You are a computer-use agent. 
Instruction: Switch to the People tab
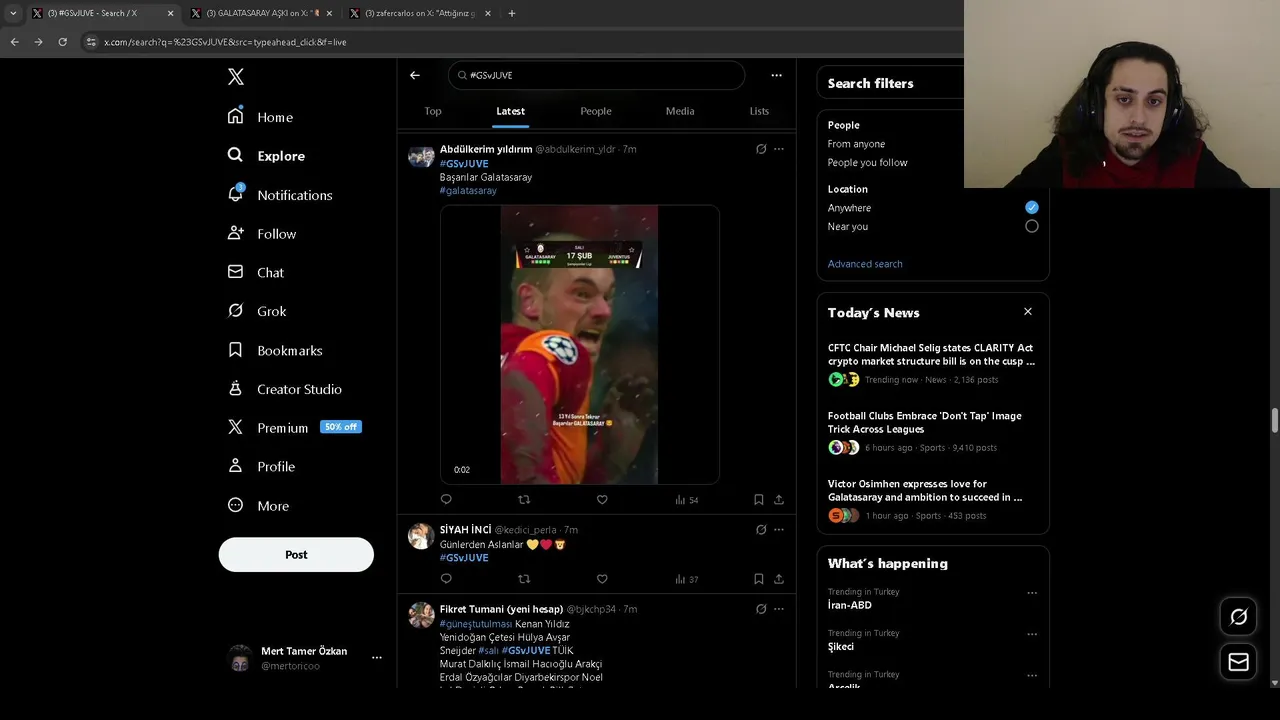pyautogui.click(x=596, y=111)
